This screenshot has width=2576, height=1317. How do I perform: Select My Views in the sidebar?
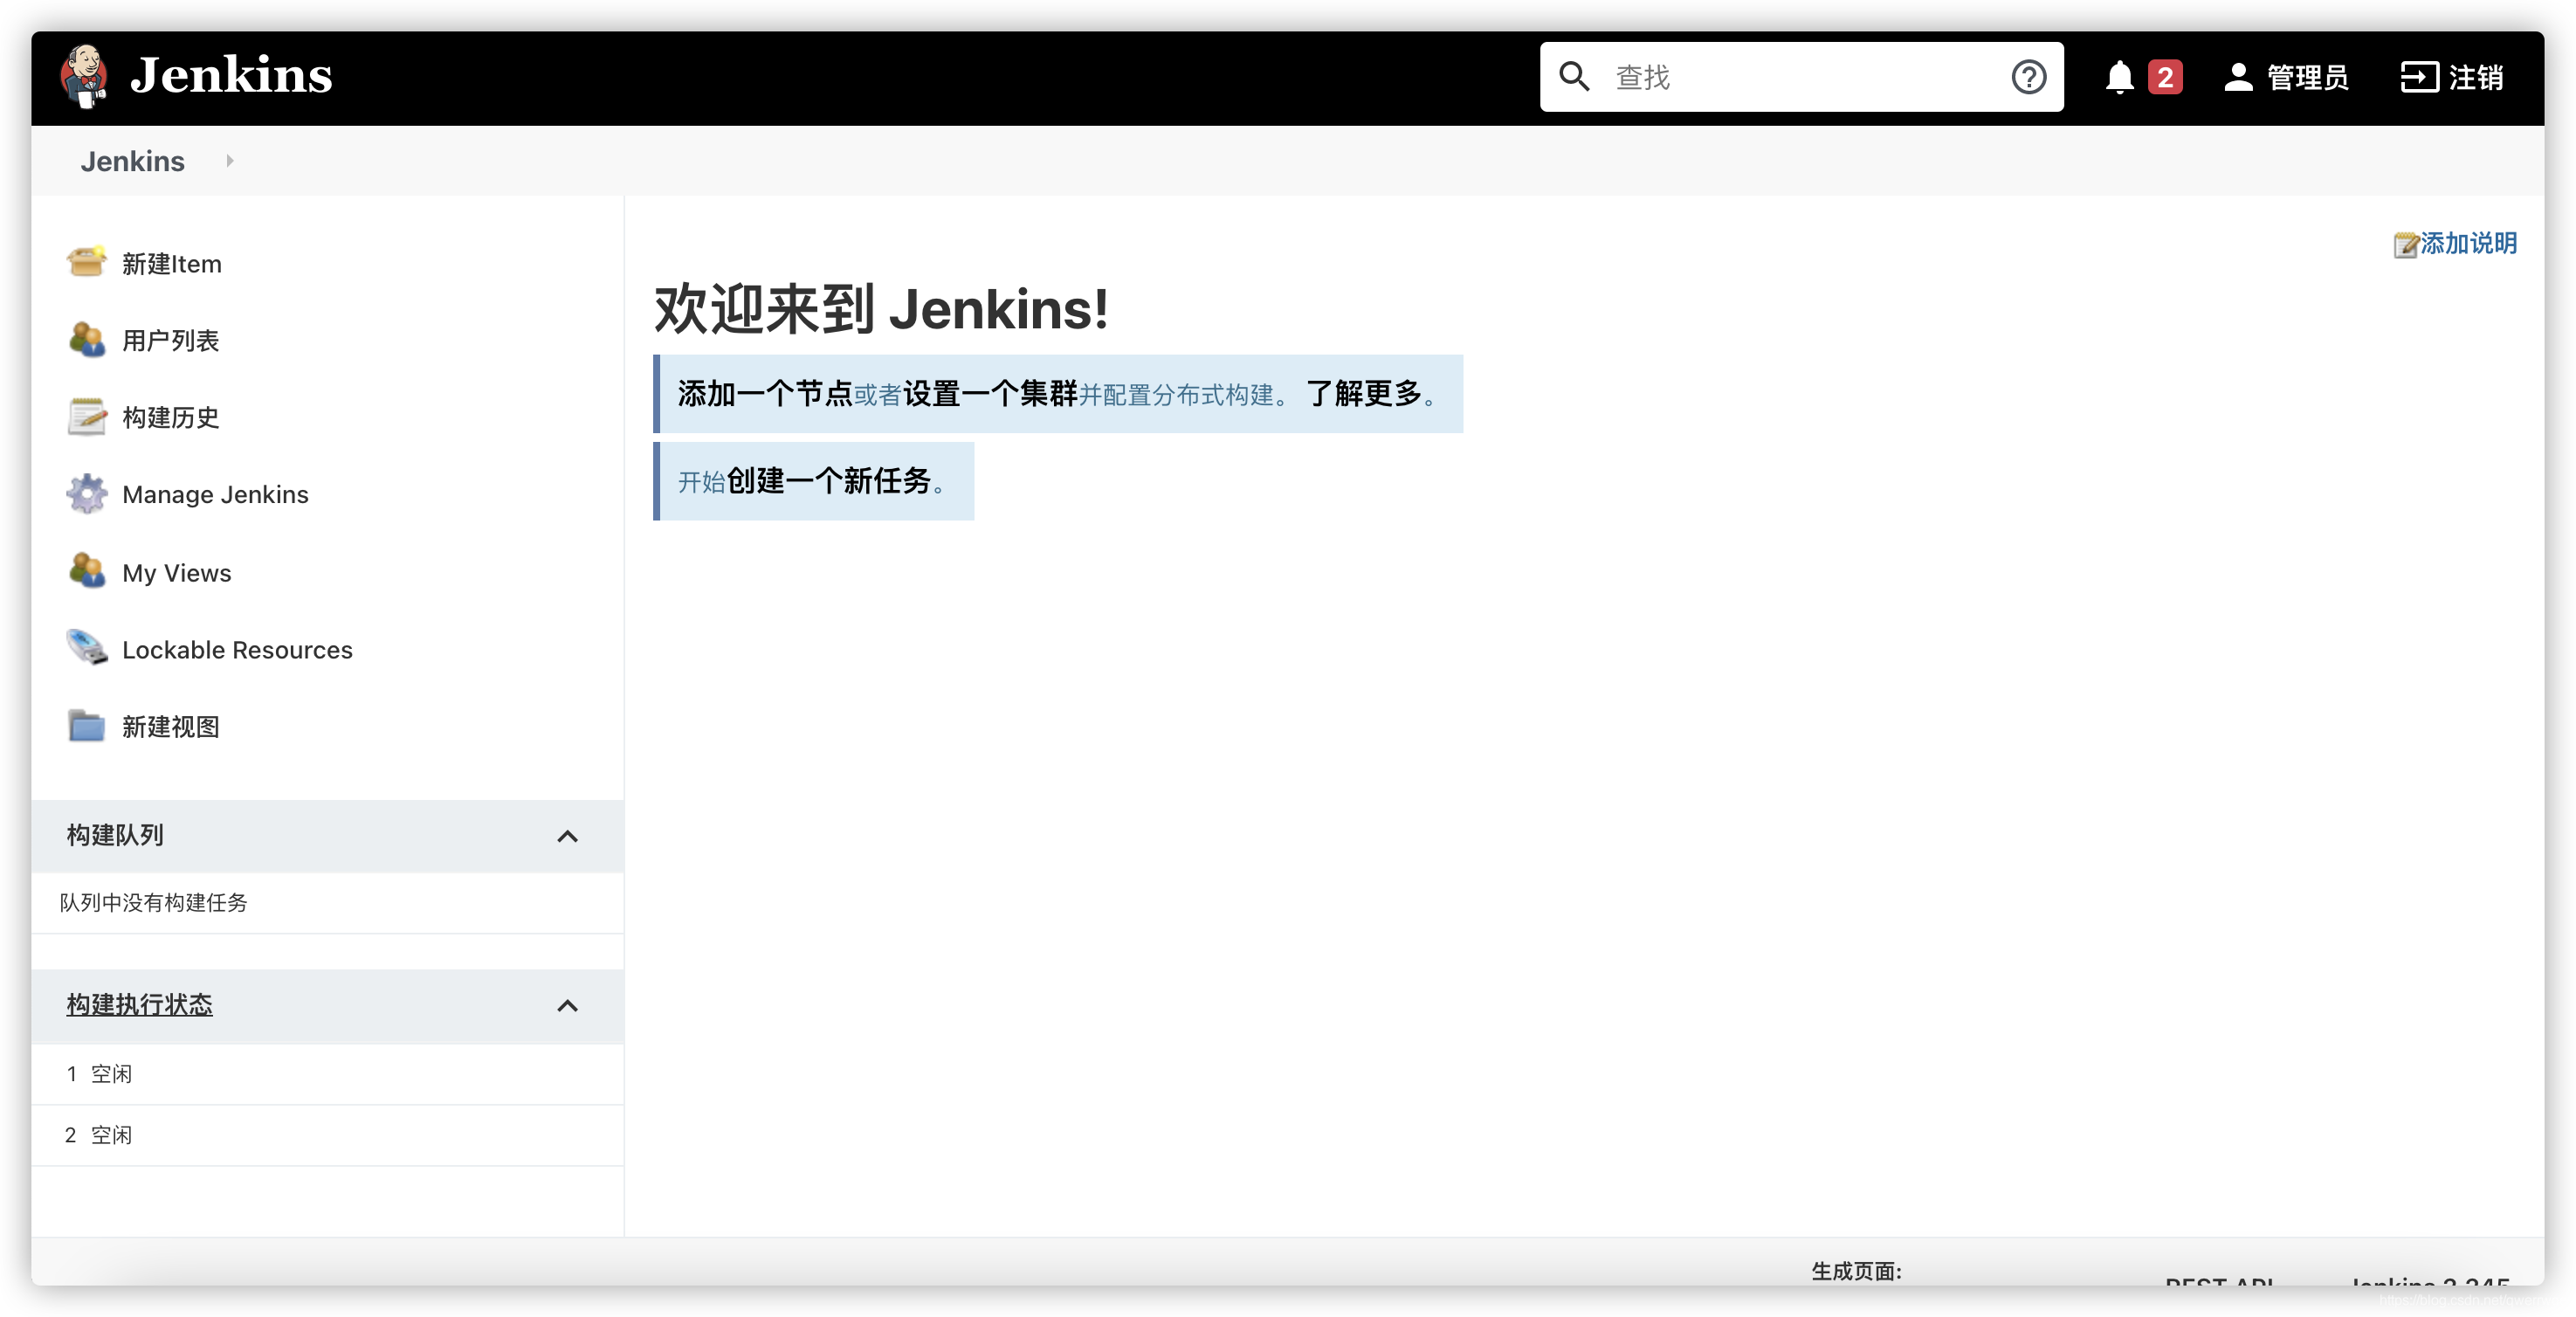tap(176, 572)
